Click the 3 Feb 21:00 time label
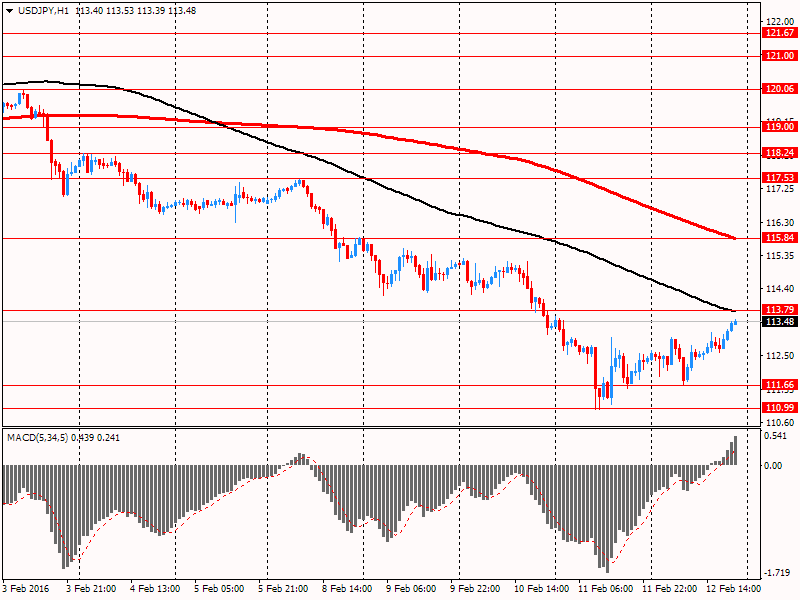The height and width of the screenshot is (600, 800). [x=91, y=589]
